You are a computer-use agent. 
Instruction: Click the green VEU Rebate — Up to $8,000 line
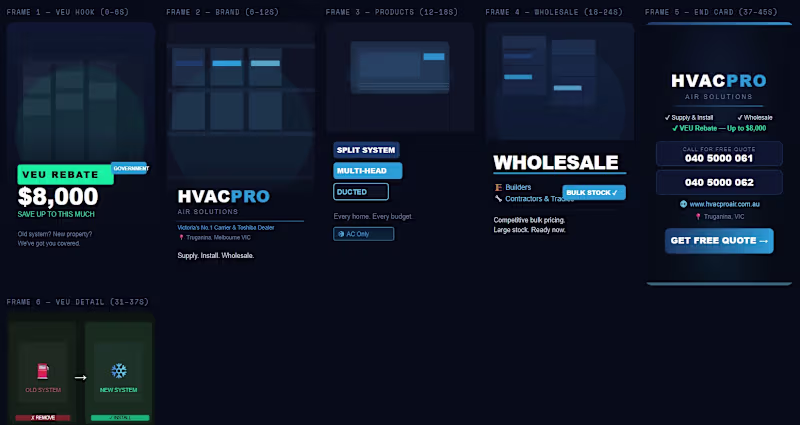coord(719,128)
